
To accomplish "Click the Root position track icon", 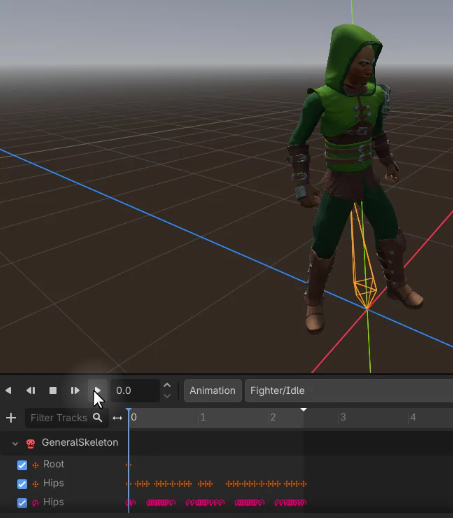I will pos(35,465).
